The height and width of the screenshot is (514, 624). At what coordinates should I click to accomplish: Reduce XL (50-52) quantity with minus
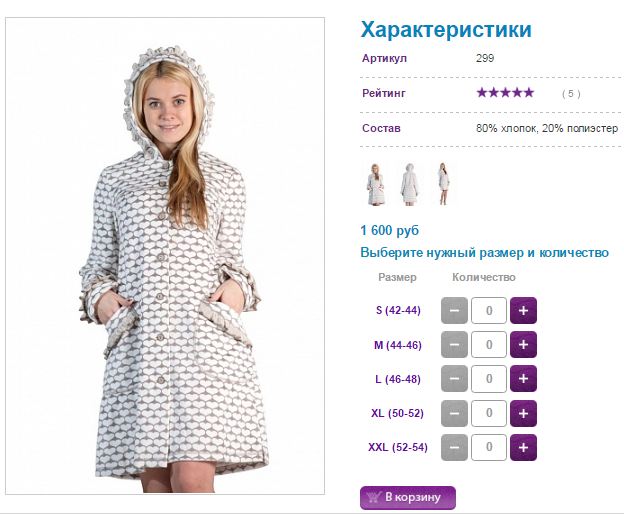[454, 413]
